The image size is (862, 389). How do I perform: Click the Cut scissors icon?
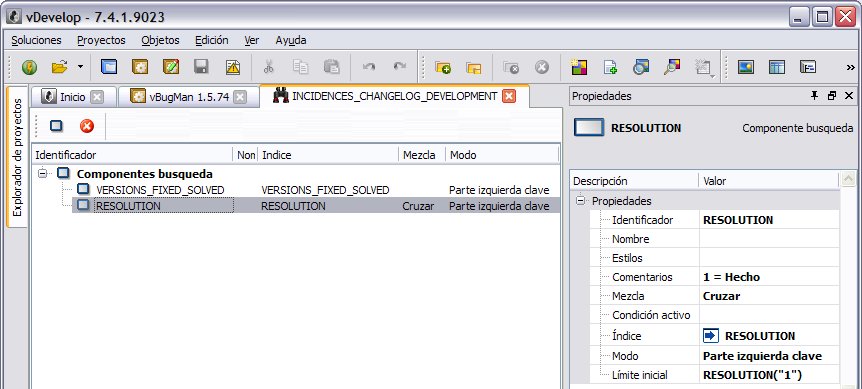[269, 67]
